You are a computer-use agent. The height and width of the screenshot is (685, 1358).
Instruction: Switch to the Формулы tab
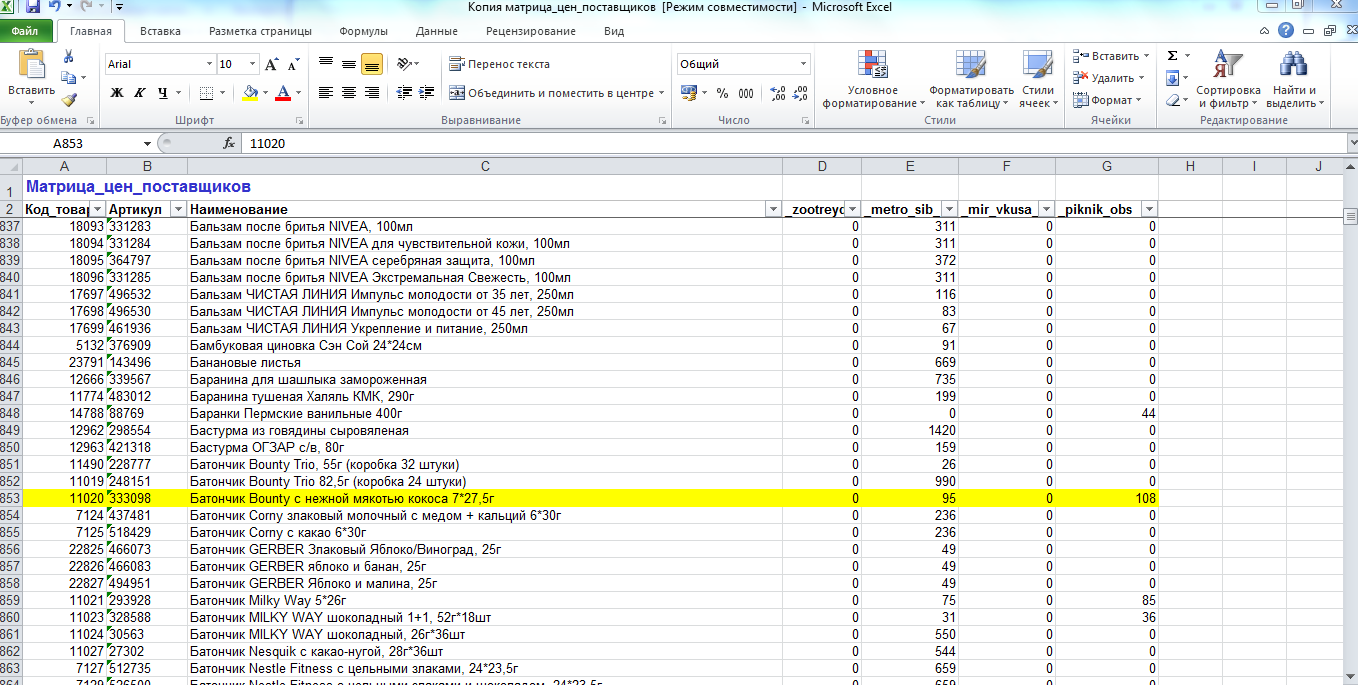363,31
